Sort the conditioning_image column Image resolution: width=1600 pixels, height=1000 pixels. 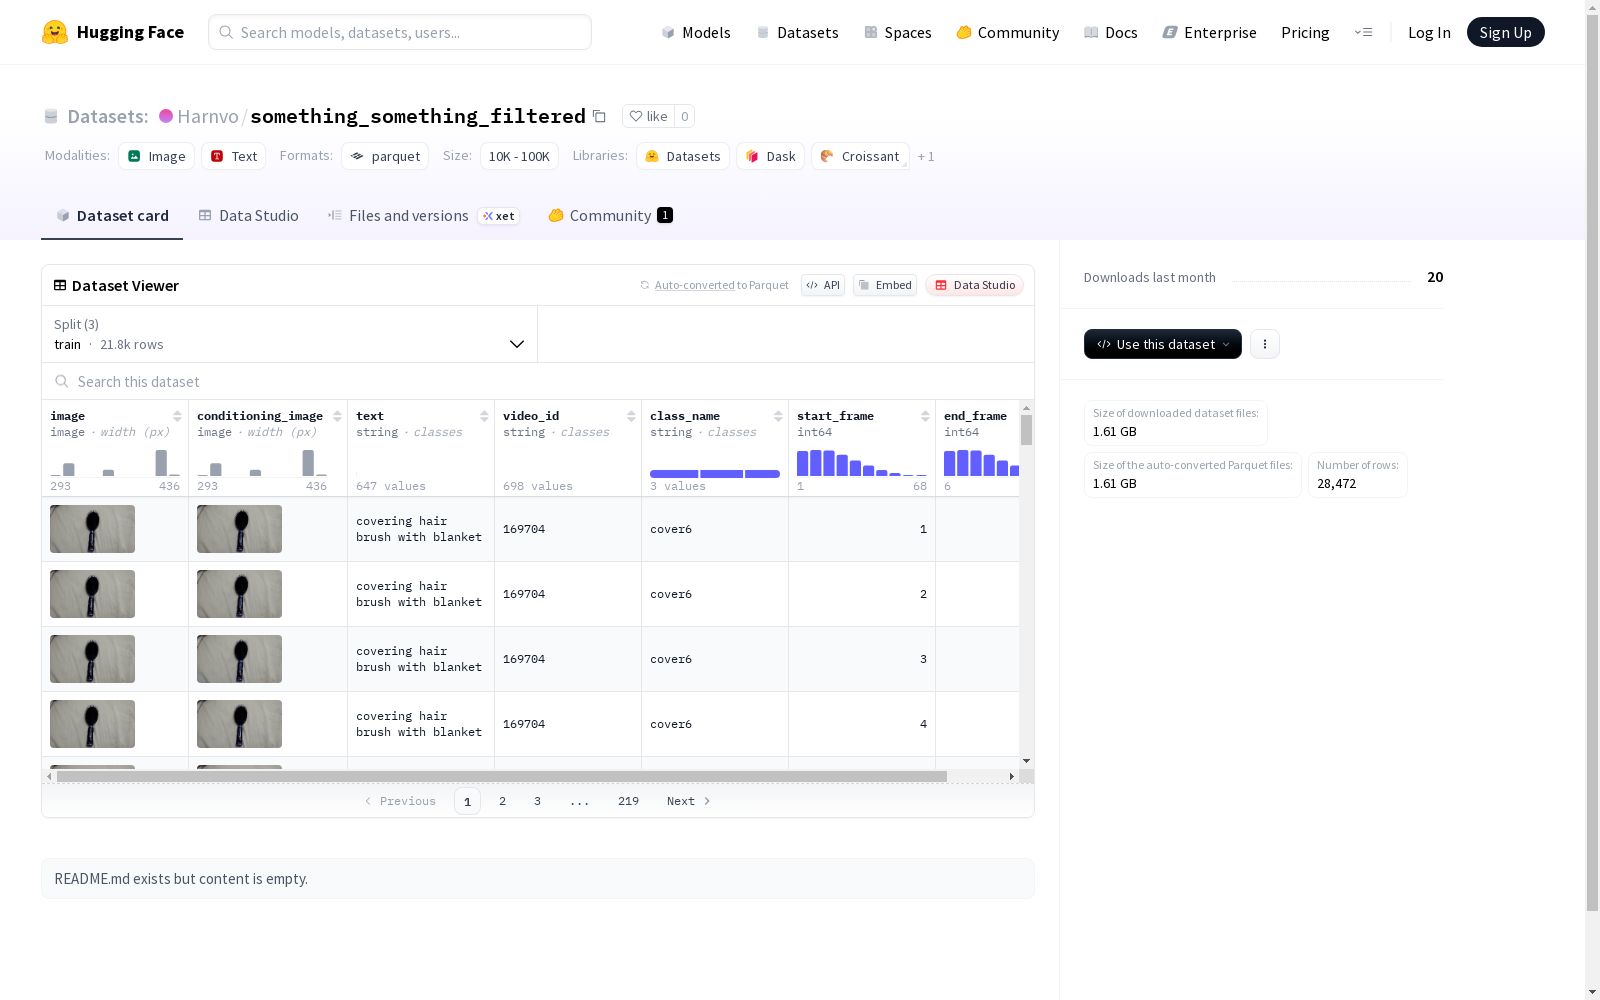tap(337, 416)
